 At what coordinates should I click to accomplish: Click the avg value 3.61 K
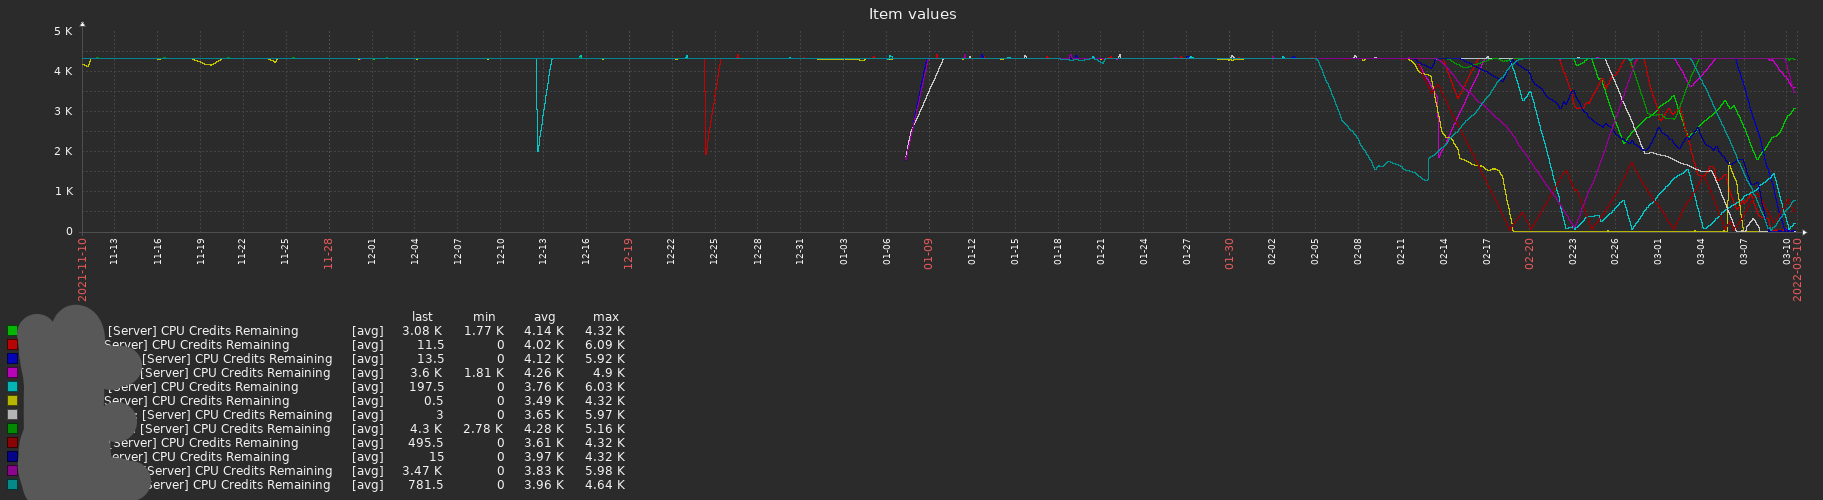click(x=544, y=443)
